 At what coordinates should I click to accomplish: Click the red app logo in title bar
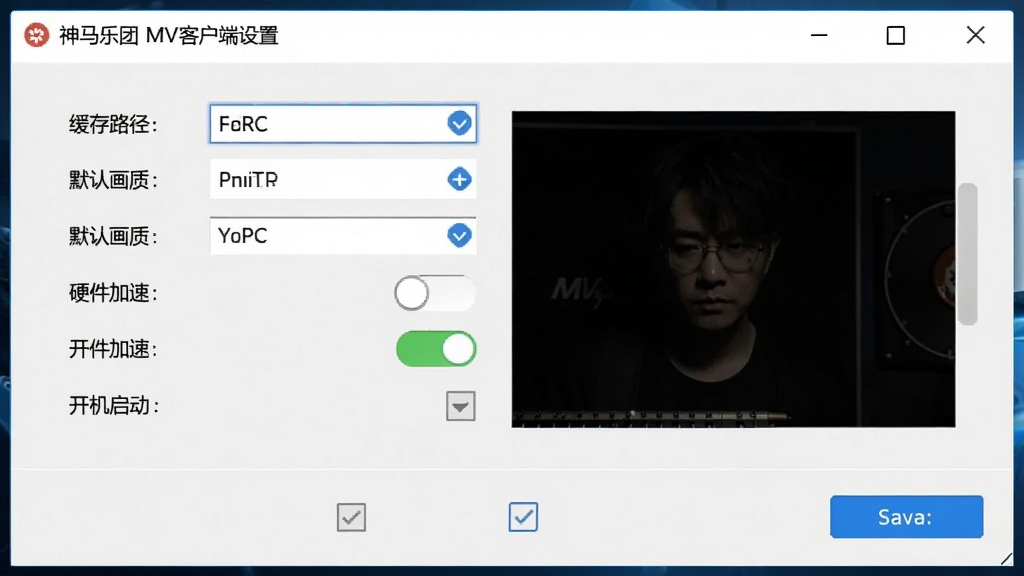(x=37, y=35)
